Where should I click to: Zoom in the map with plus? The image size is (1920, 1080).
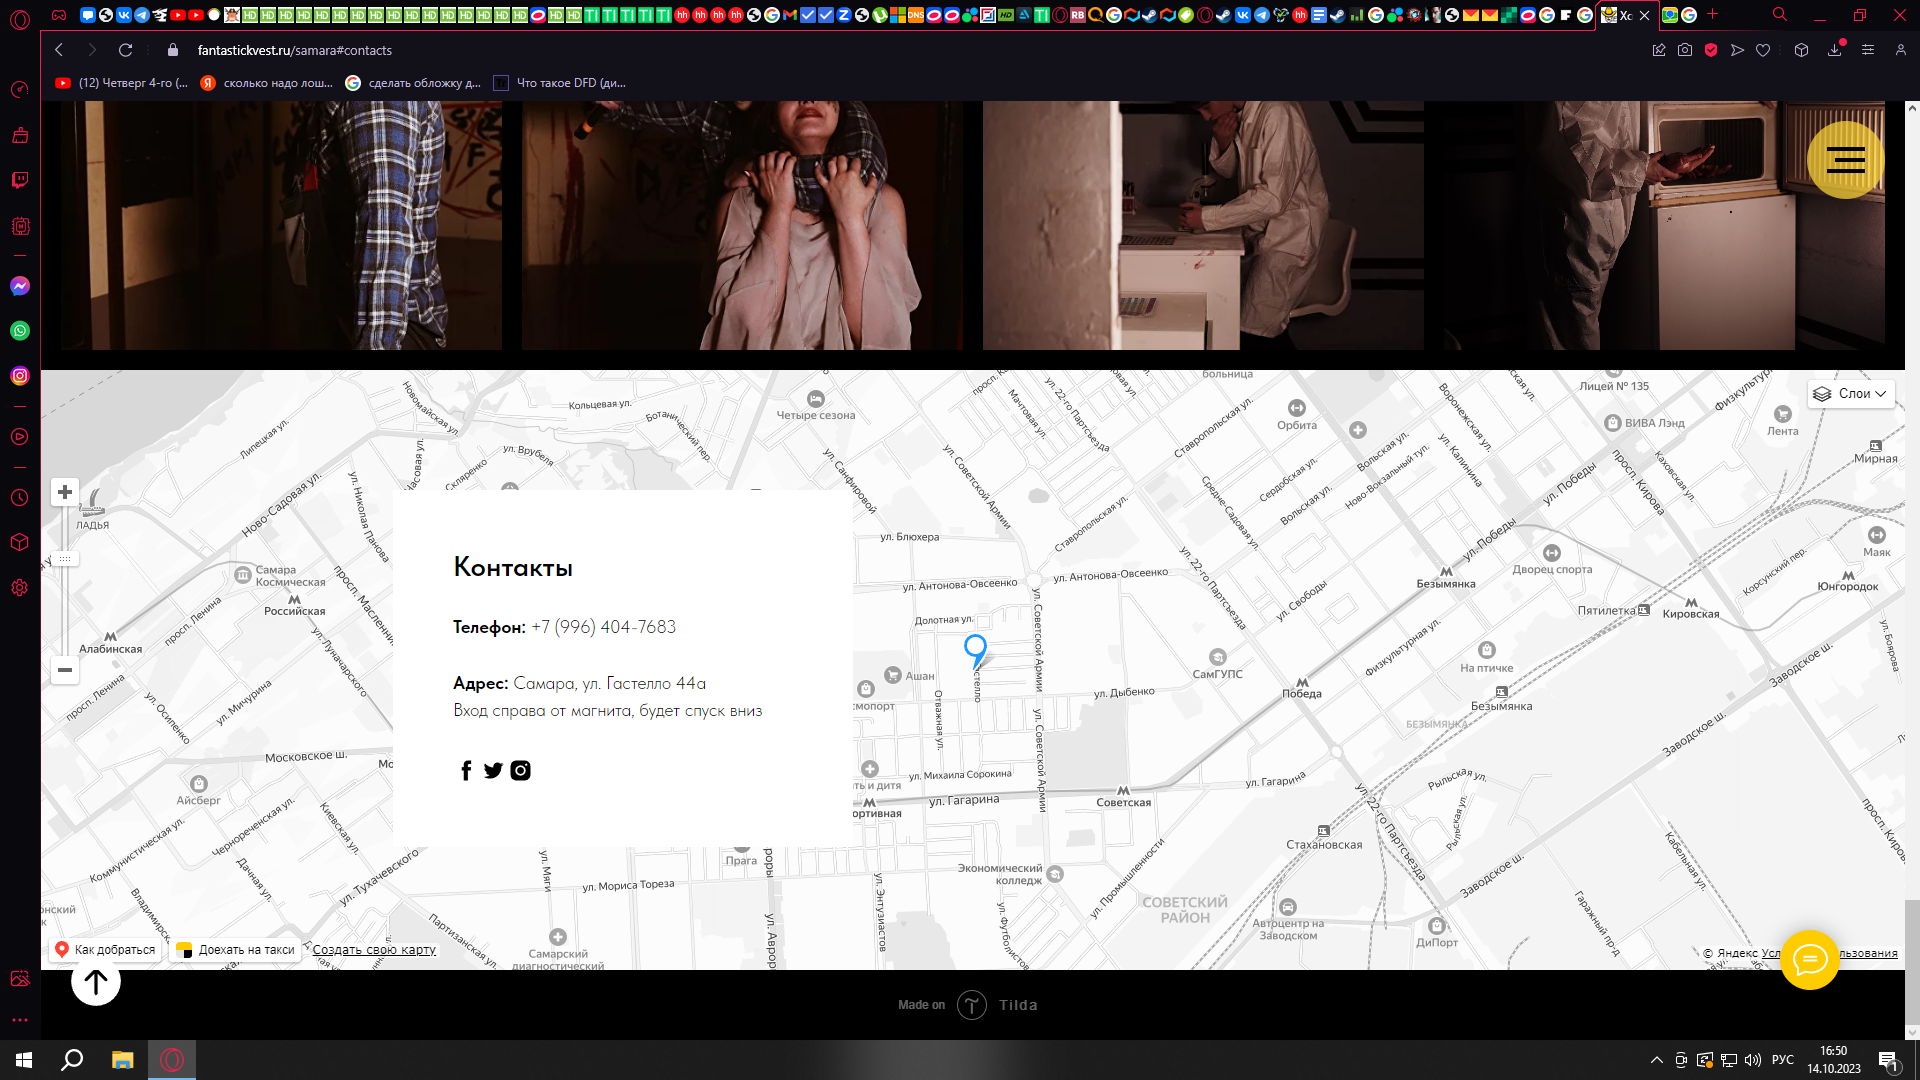click(65, 492)
